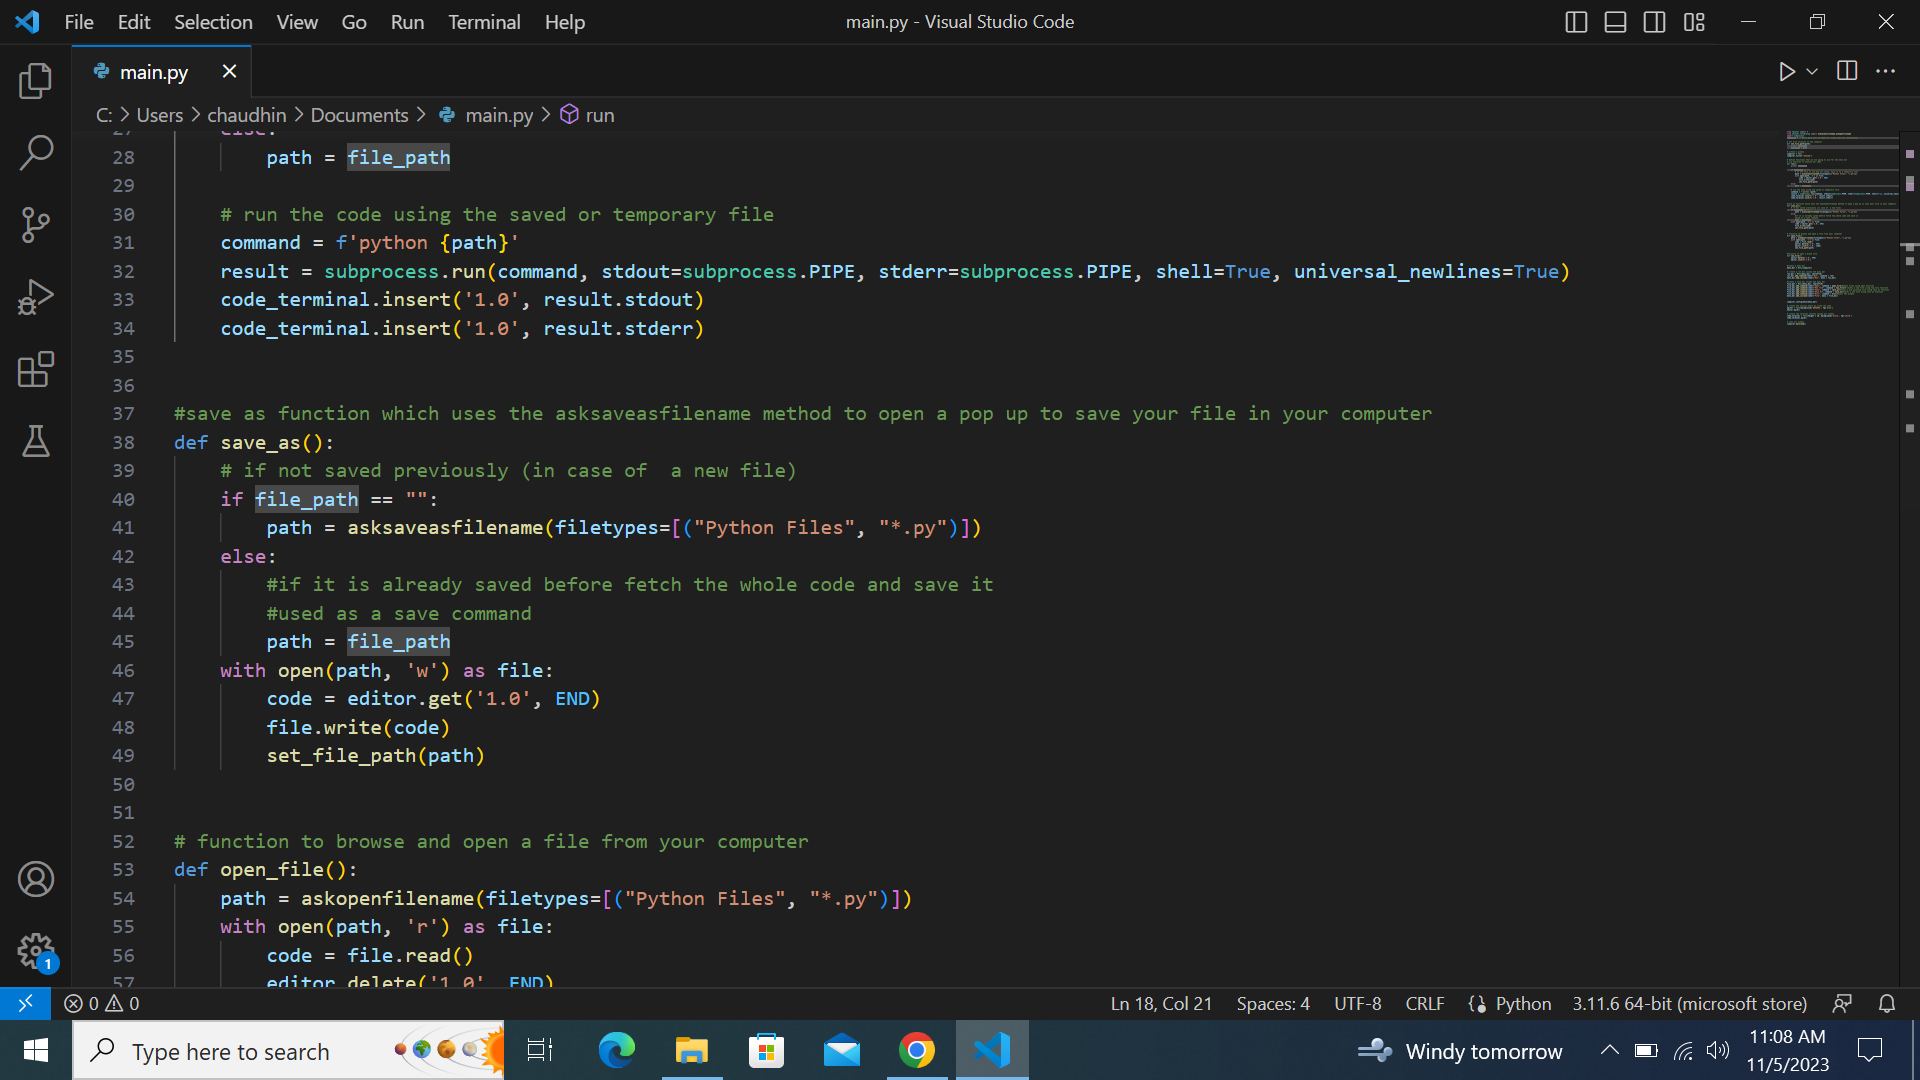Open the Terminal menu

click(484, 22)
